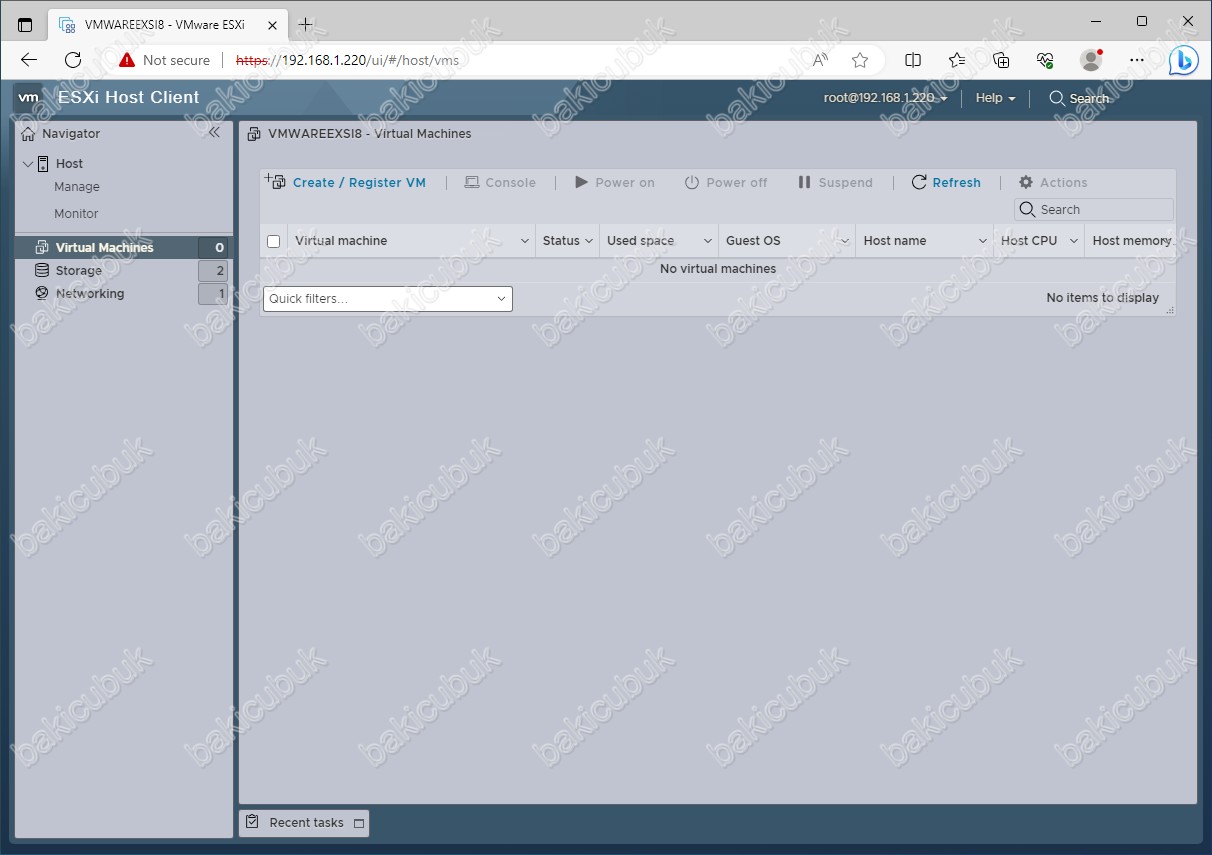Click the Host server icon in Navigator

tap(44, 164)
